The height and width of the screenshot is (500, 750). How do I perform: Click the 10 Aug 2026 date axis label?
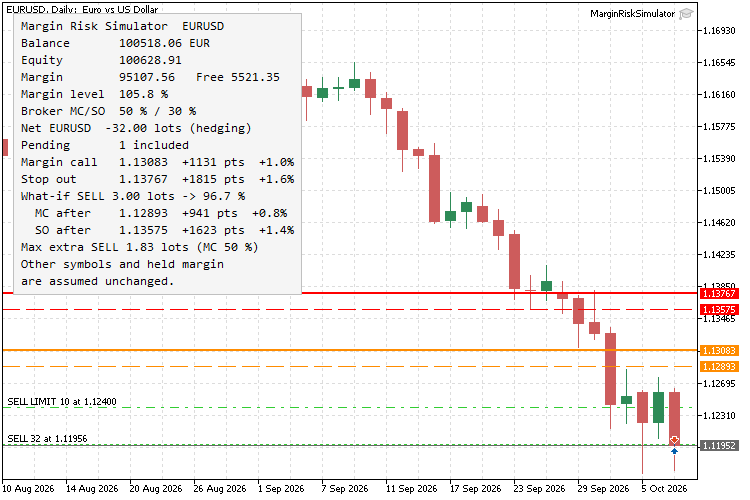click(28, 489)
